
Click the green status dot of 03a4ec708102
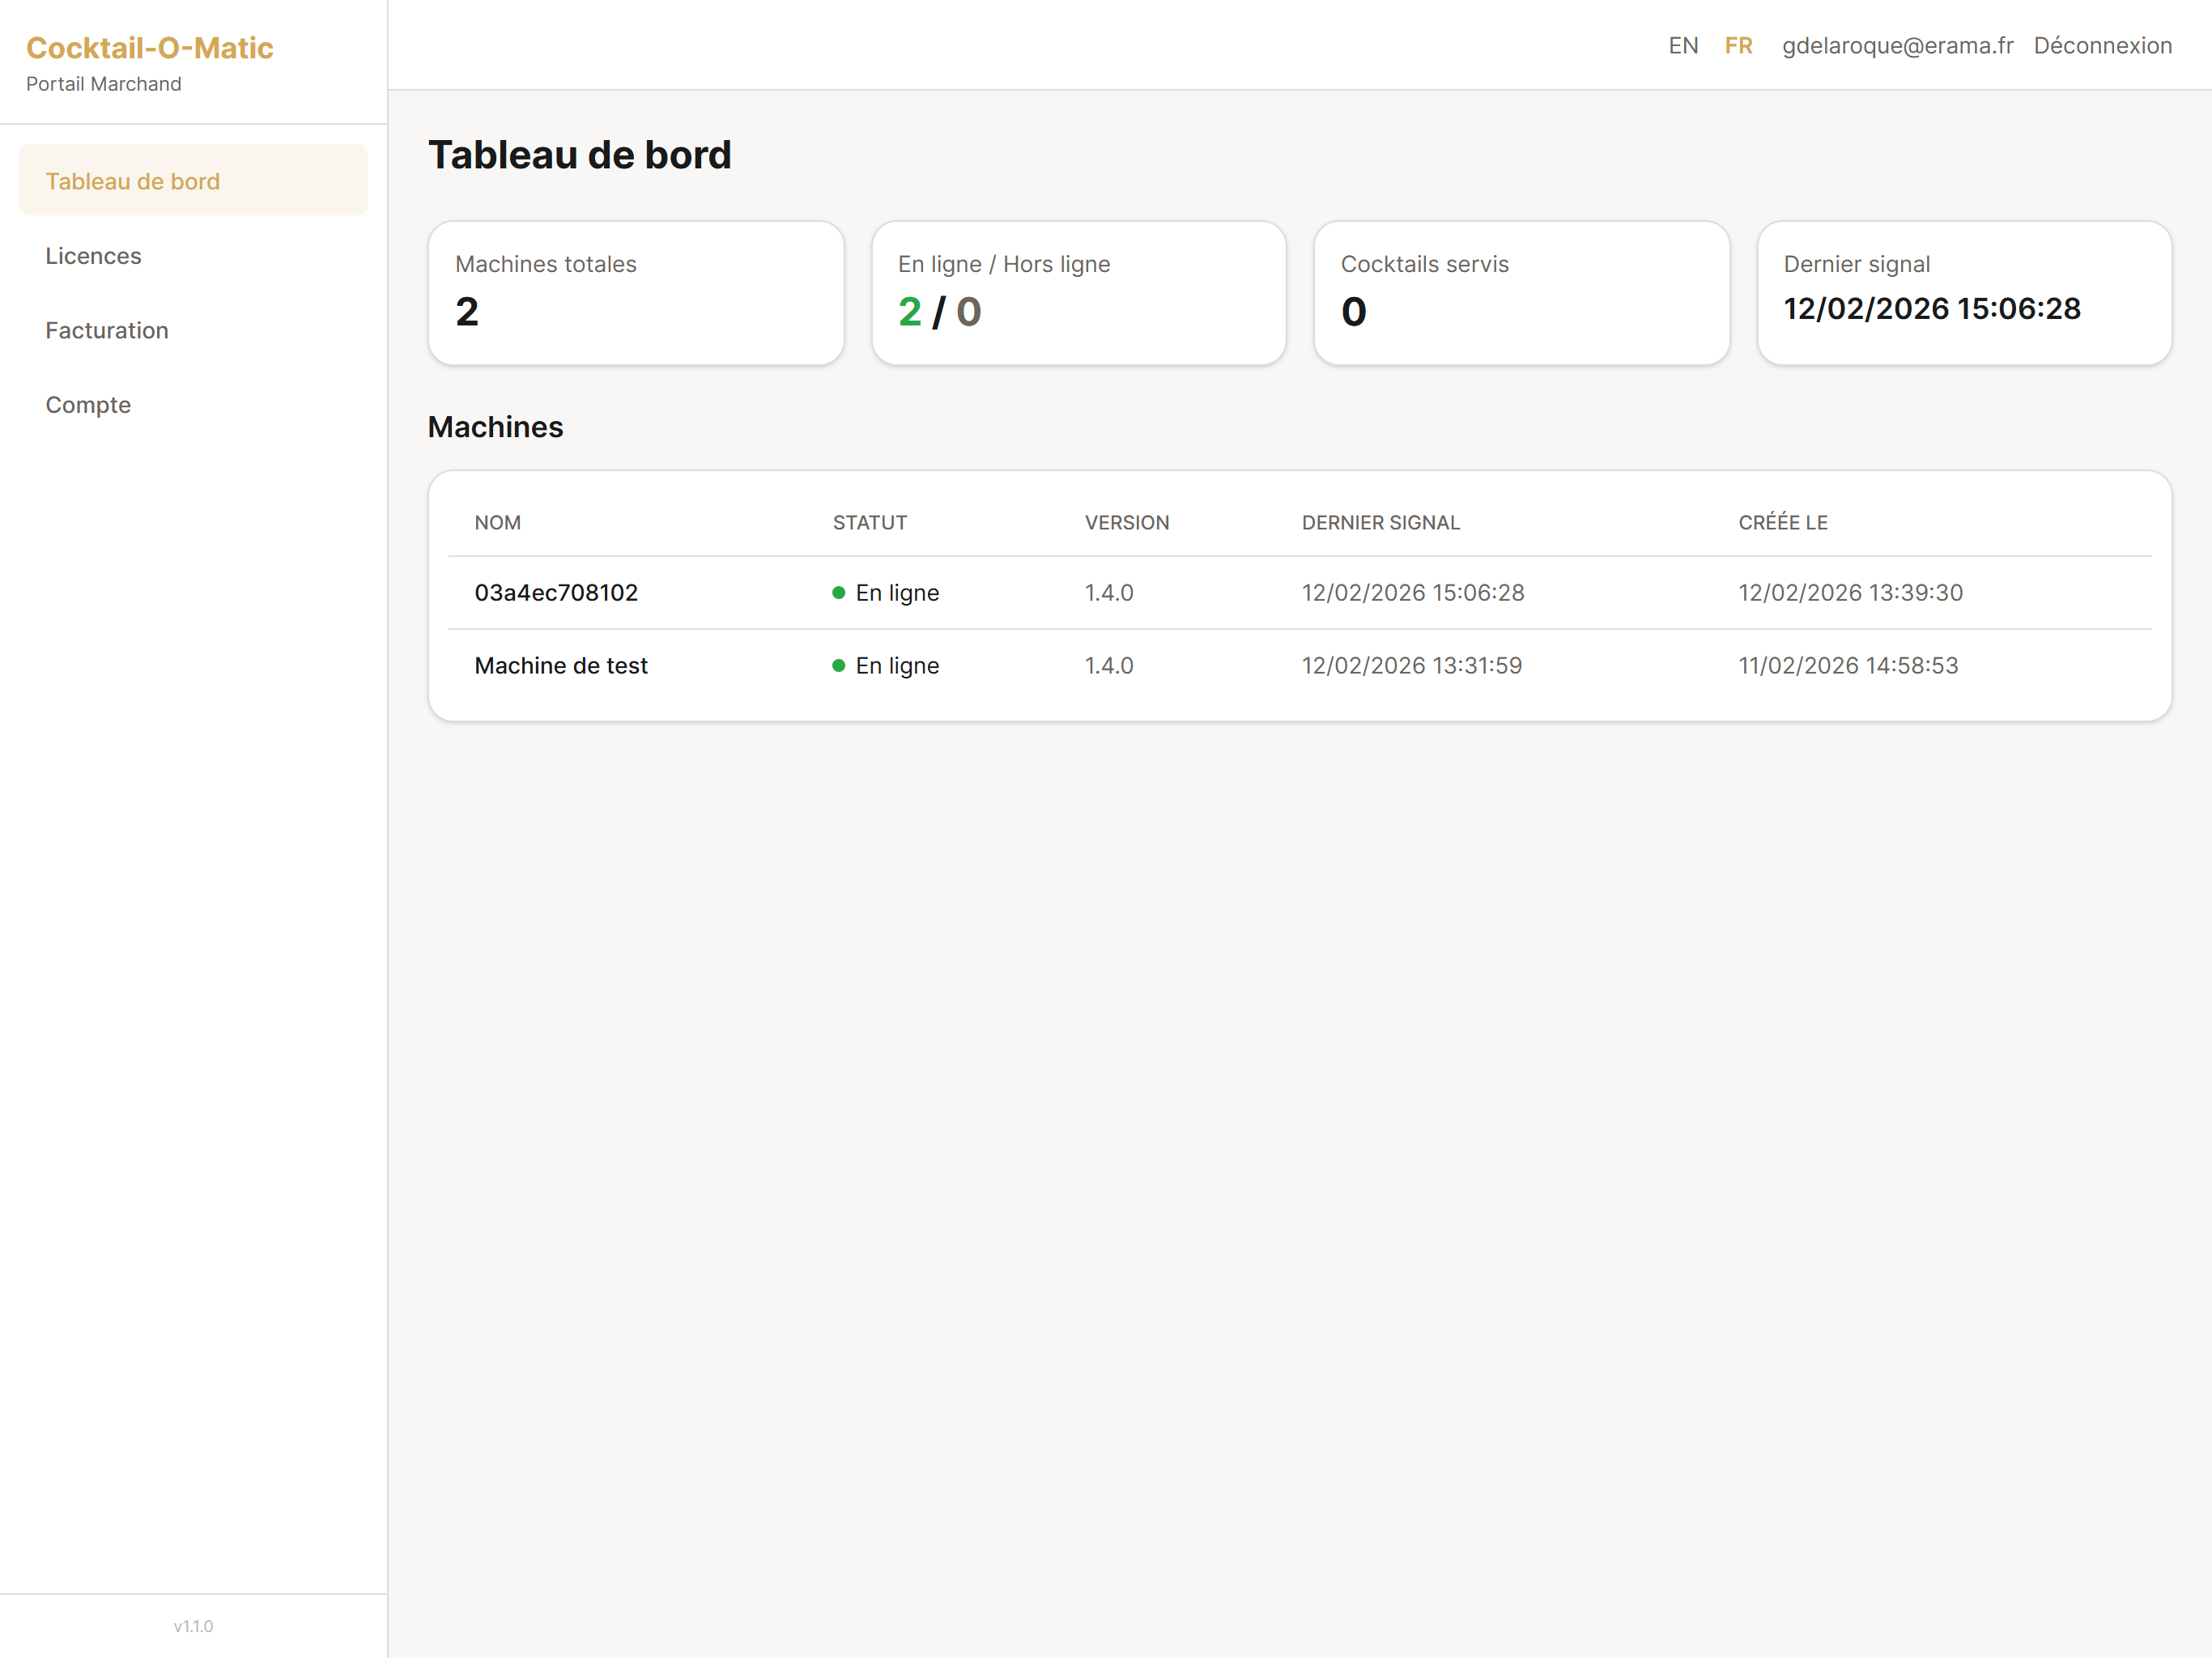(x=839, y=593)
